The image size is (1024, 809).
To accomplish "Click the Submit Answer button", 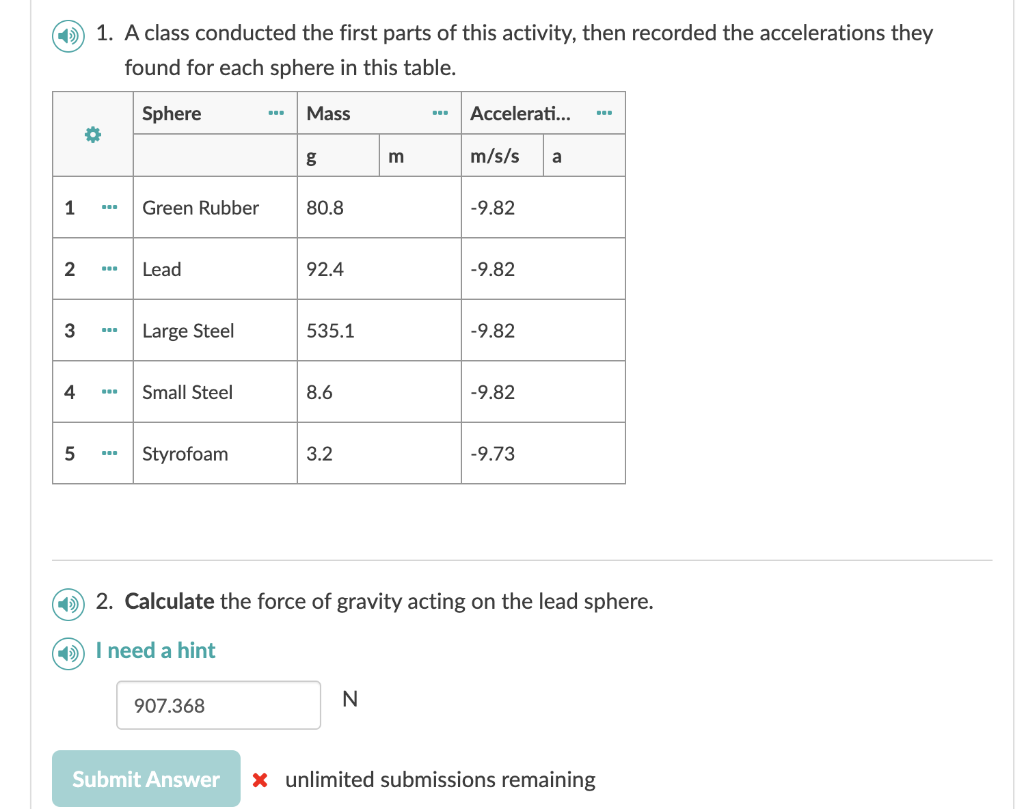I will pos(146,779).
